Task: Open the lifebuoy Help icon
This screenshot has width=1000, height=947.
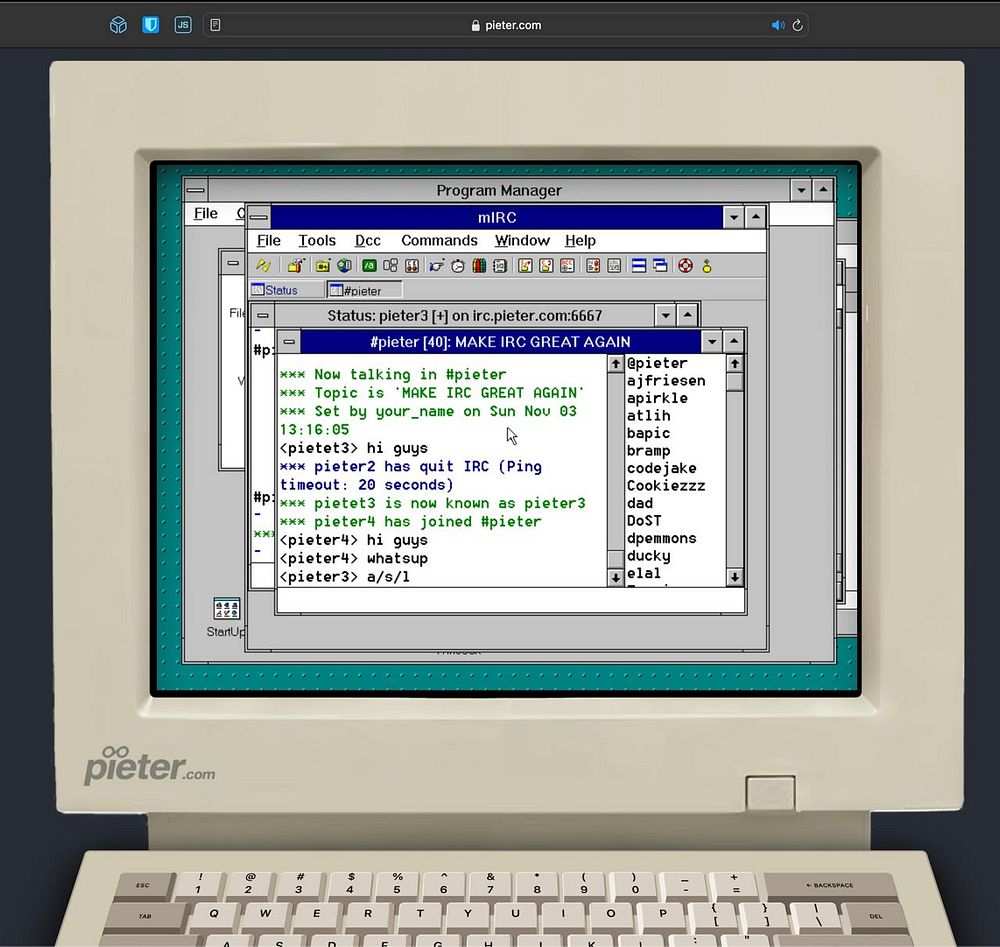Action: click(686, 266)
